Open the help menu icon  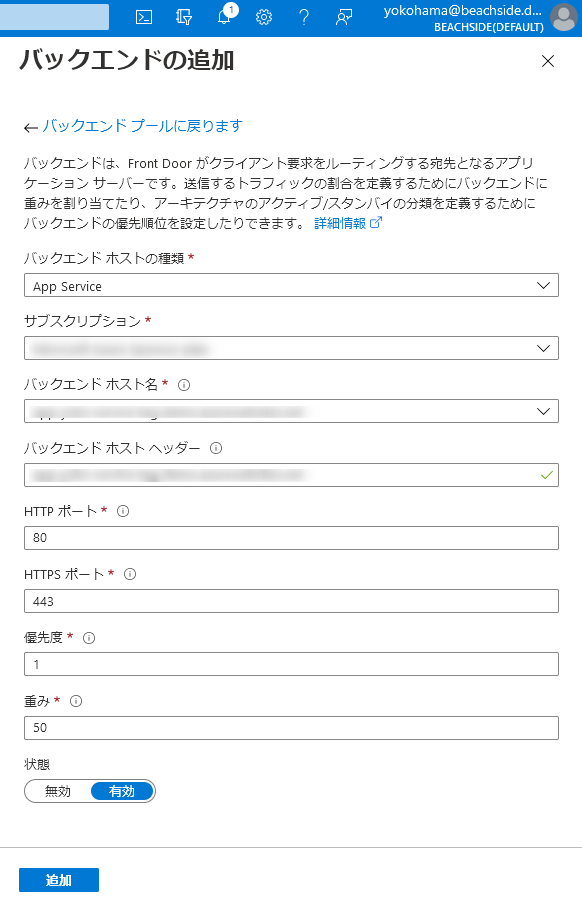click(x=303, y=17)
